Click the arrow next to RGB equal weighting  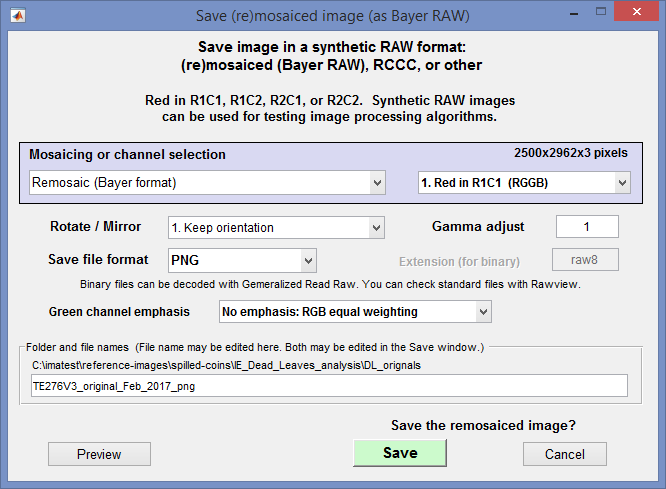click(483, 312)
